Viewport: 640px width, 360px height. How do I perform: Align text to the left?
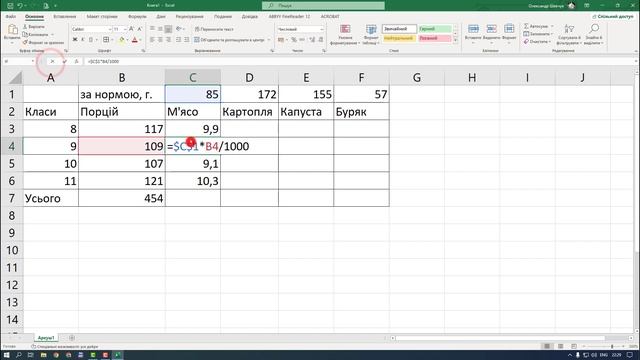pos(152,40)
